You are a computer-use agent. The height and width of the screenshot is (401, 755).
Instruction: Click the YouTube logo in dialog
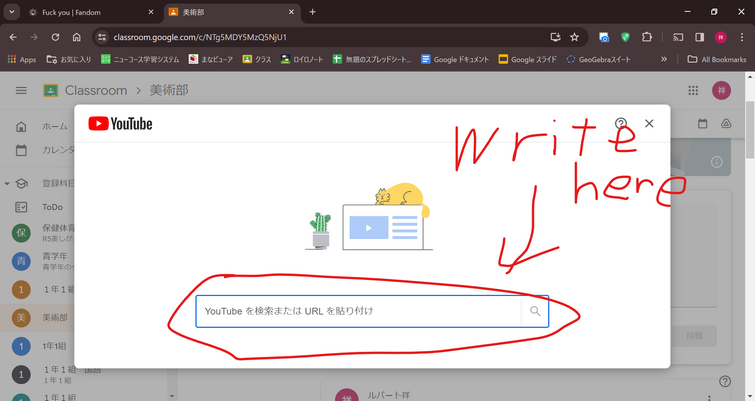pos(120,124)
